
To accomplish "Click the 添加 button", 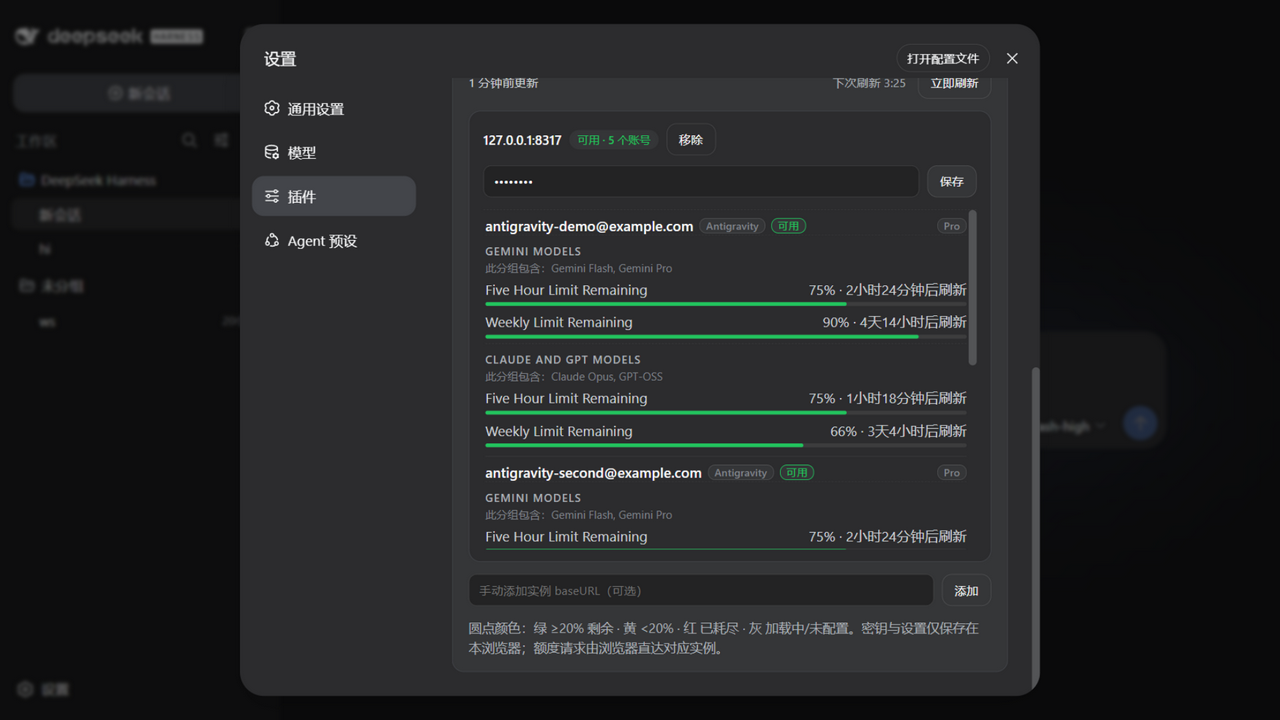I will [966, 590].
